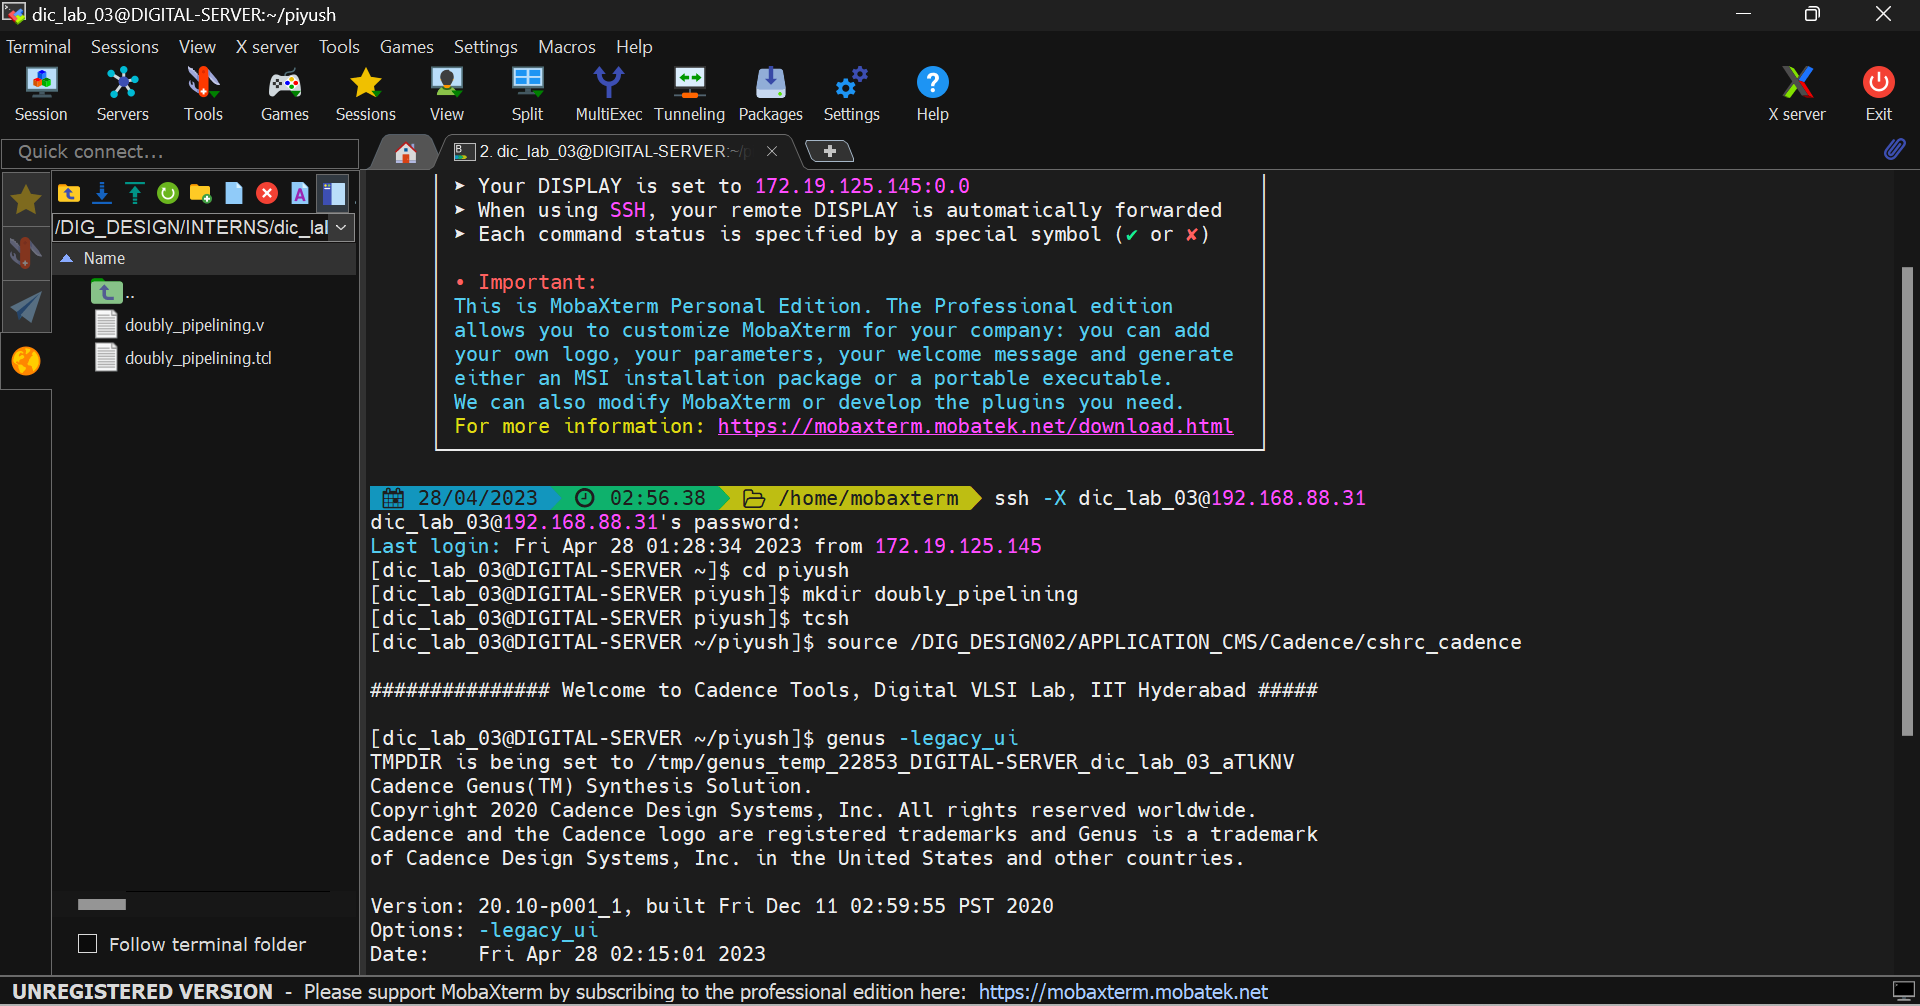Refresh the remote file listing
1920x1006 pixels.
(167, 193)
